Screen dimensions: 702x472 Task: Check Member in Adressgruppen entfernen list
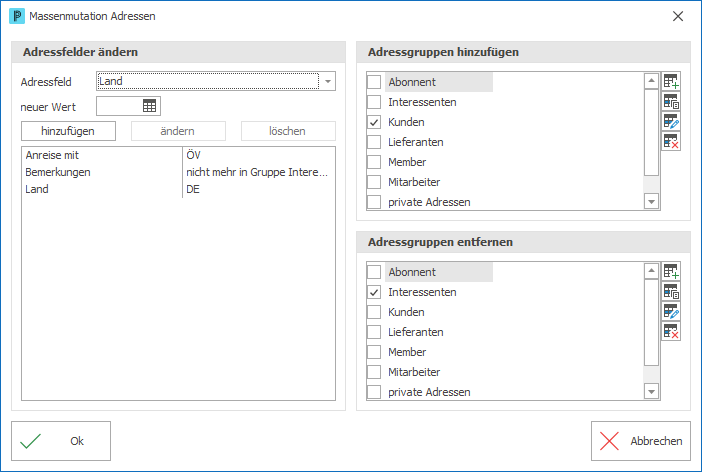tap(374, 352)
